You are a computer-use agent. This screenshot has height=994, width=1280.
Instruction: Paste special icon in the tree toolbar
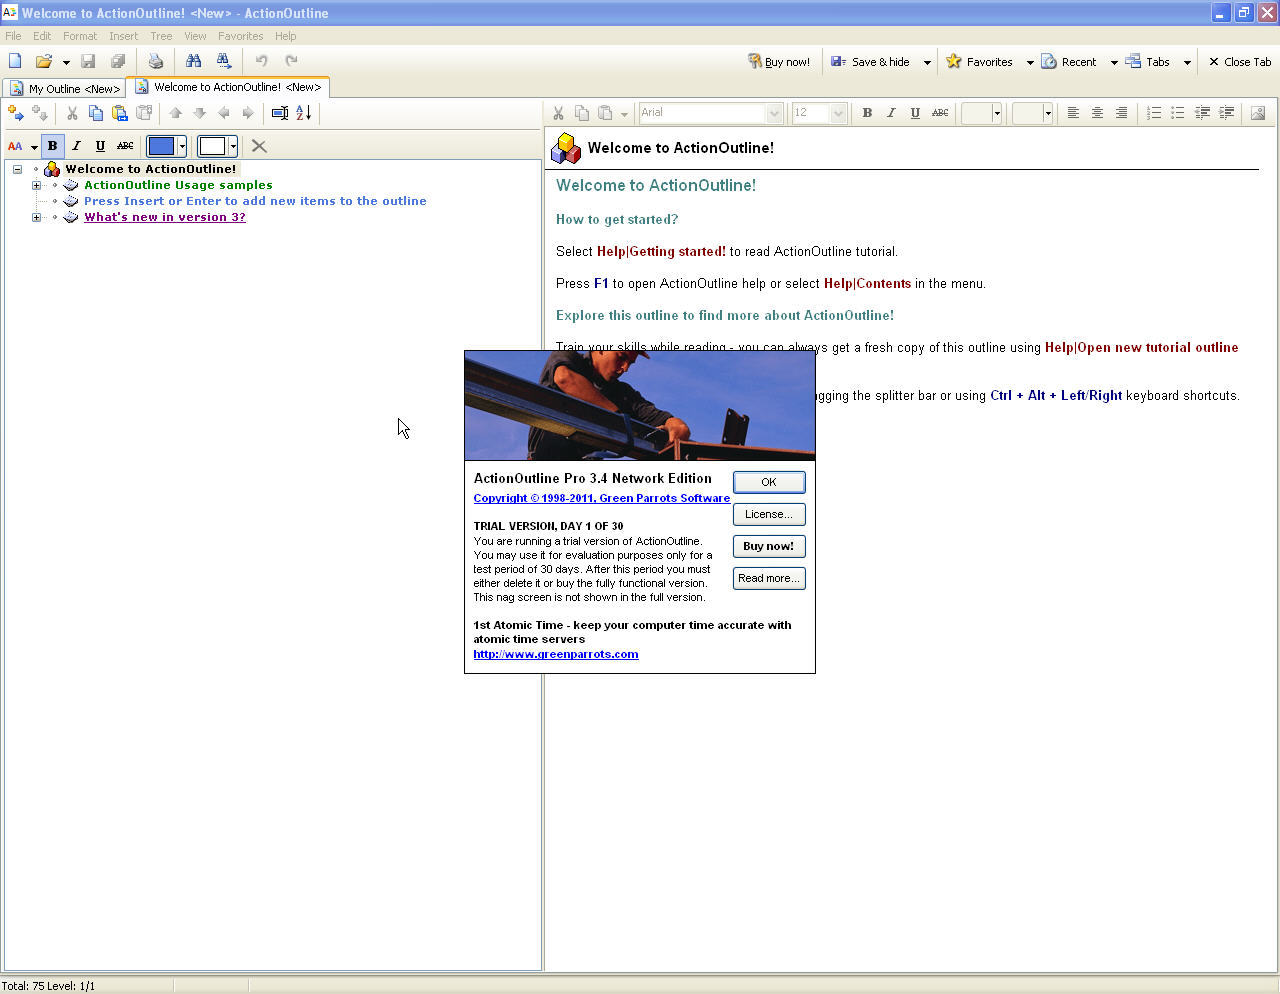coord(144,113)
